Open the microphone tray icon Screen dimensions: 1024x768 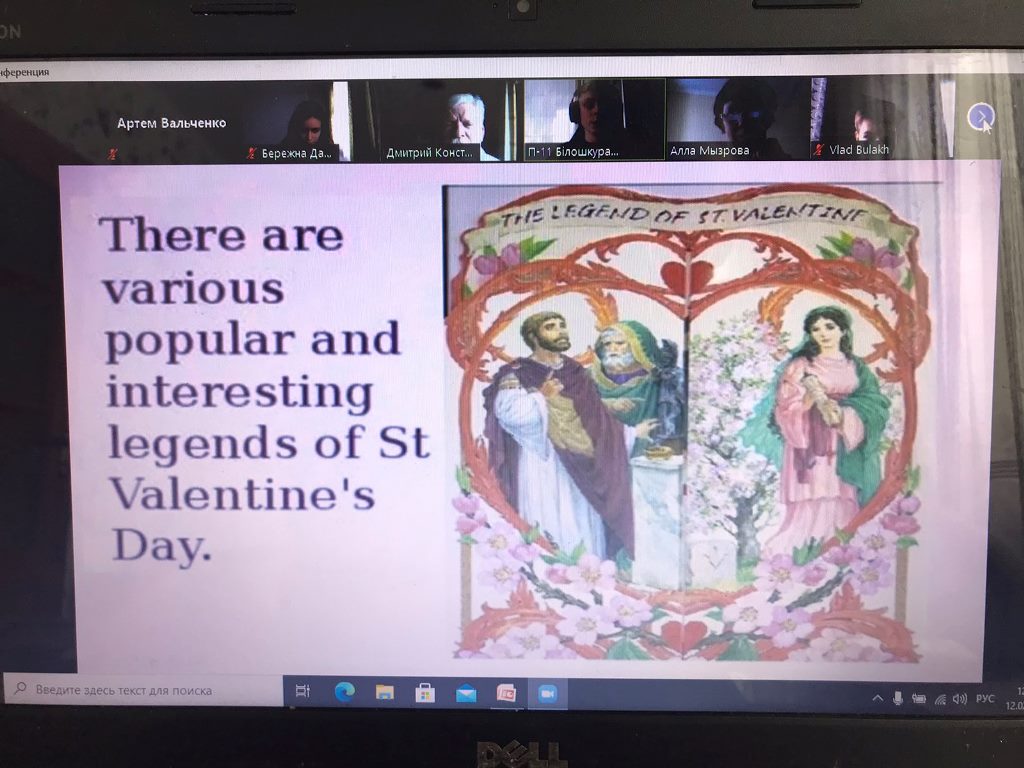click(x=898, y=699)
